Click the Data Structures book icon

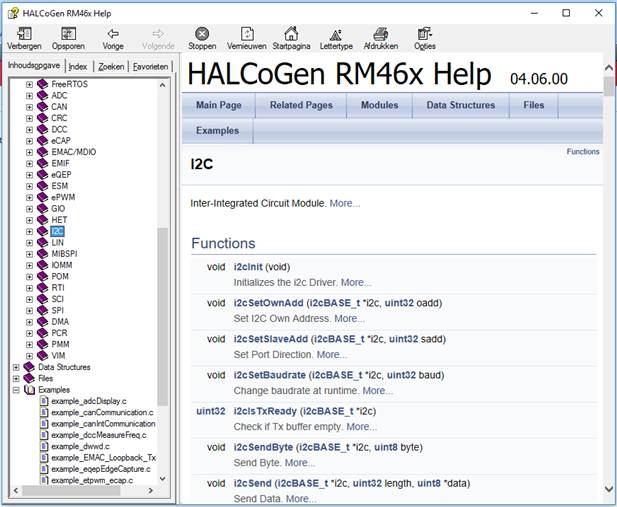pos(29,367)
